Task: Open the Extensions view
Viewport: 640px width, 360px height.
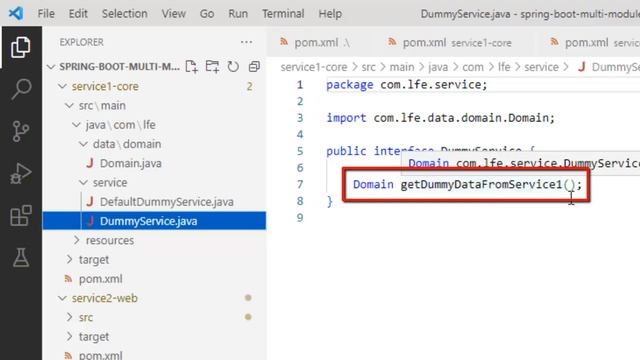Action: [x=20, y=216]
